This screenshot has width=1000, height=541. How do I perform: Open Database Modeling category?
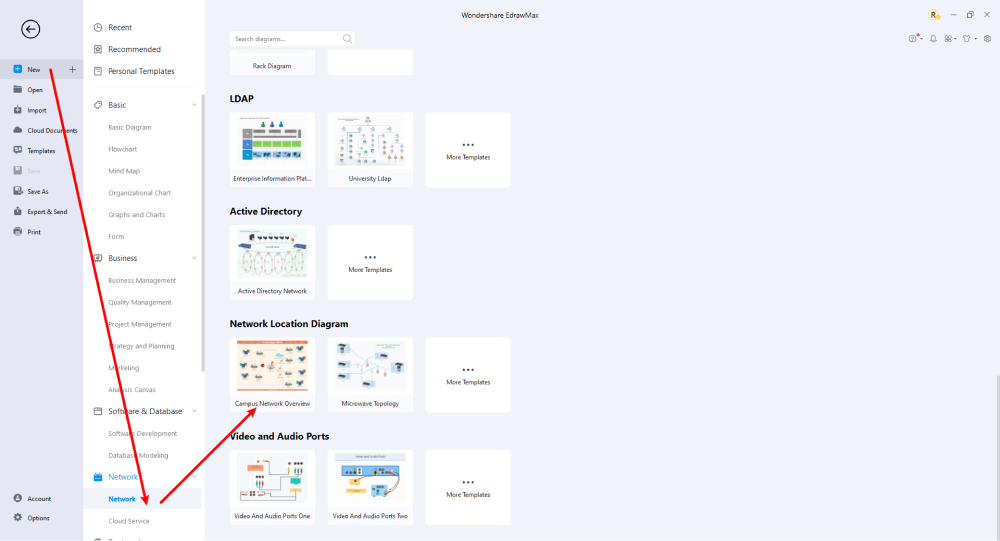138,455
